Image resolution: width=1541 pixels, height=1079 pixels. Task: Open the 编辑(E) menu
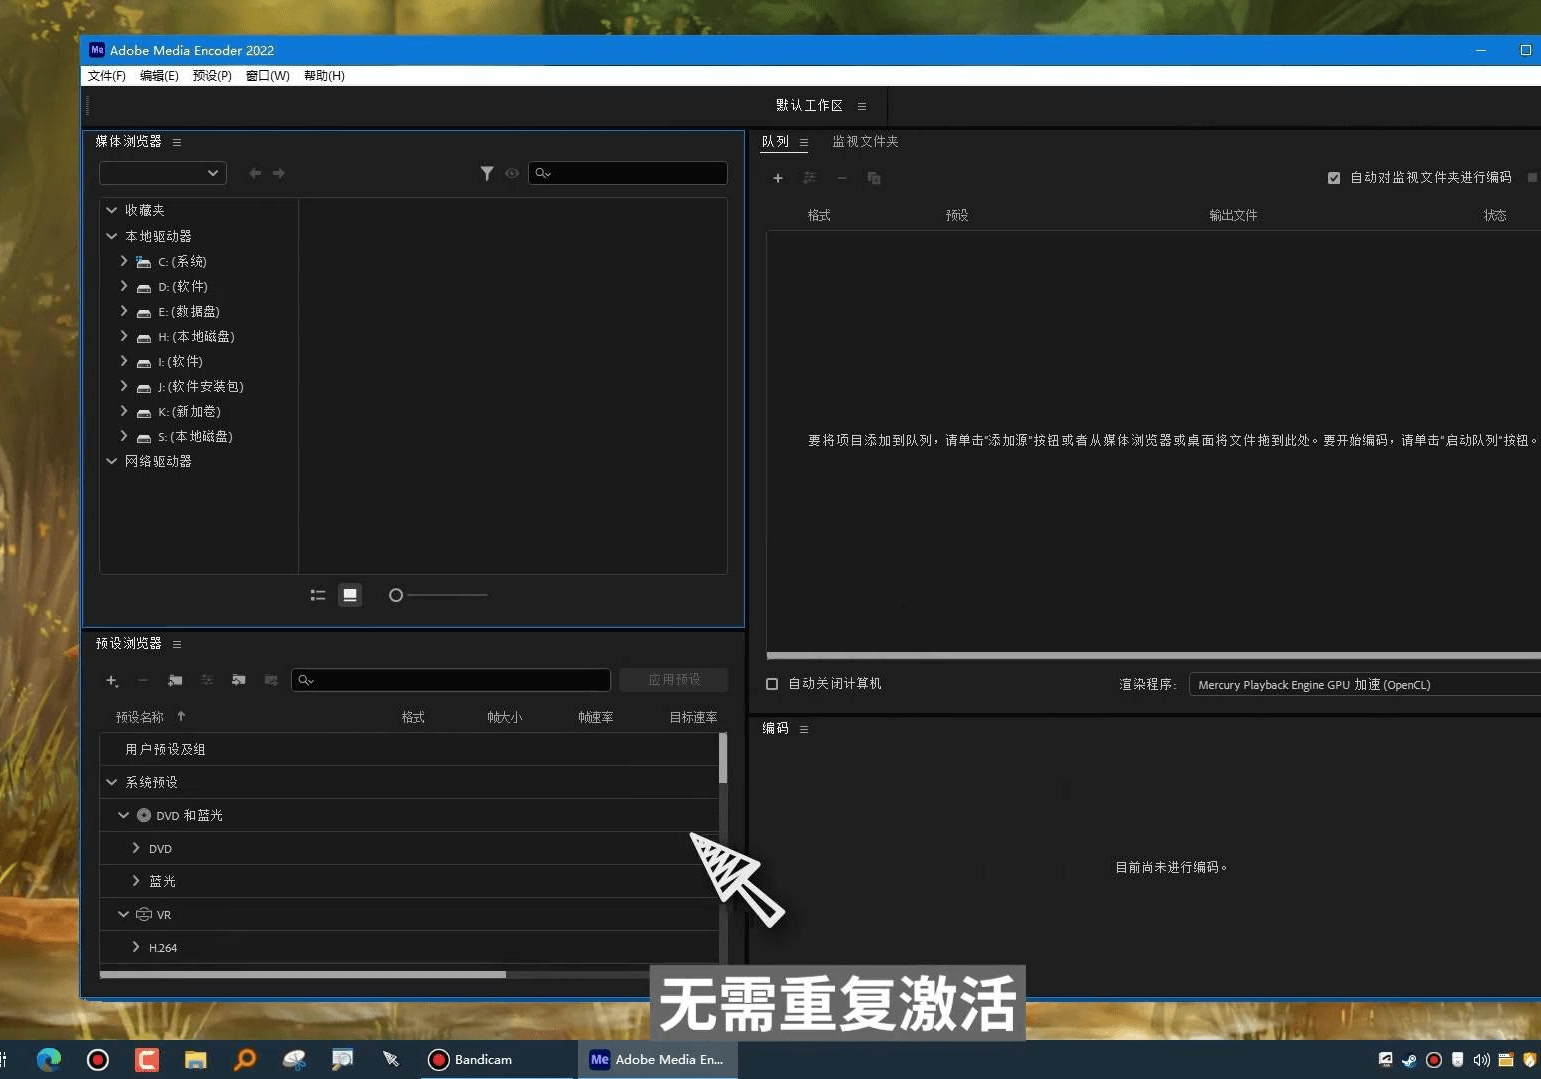(x=159, y=76)
